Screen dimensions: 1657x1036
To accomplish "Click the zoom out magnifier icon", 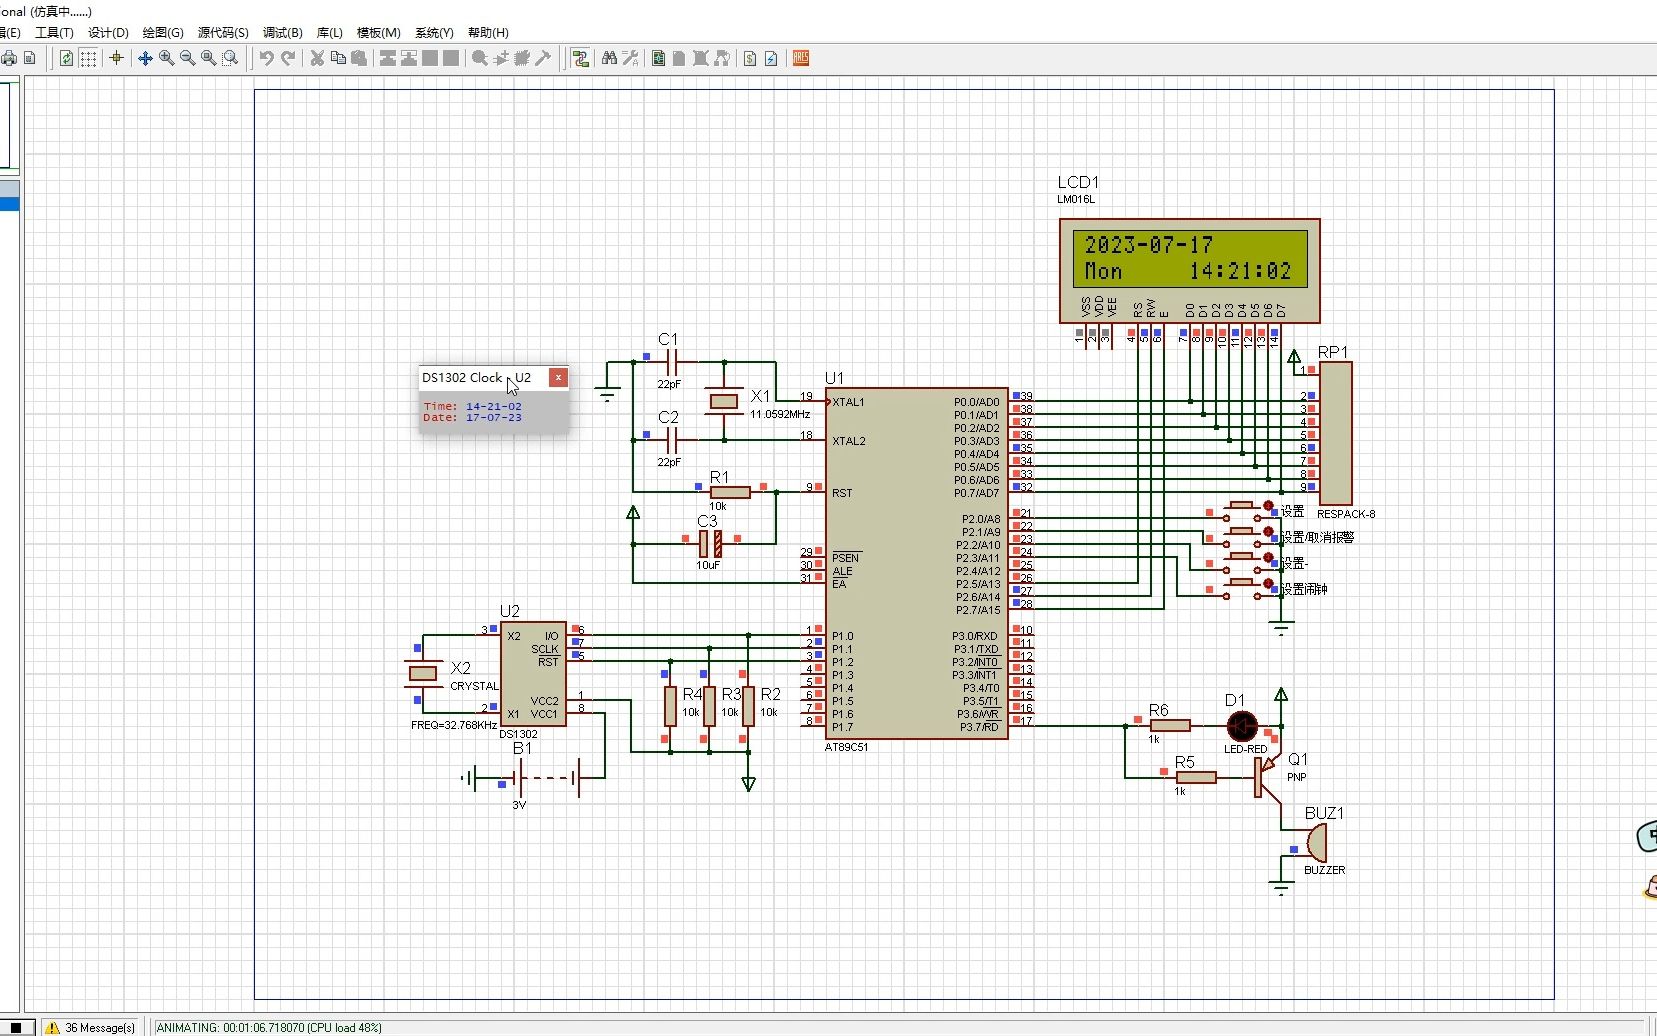I will click(188, 58).
